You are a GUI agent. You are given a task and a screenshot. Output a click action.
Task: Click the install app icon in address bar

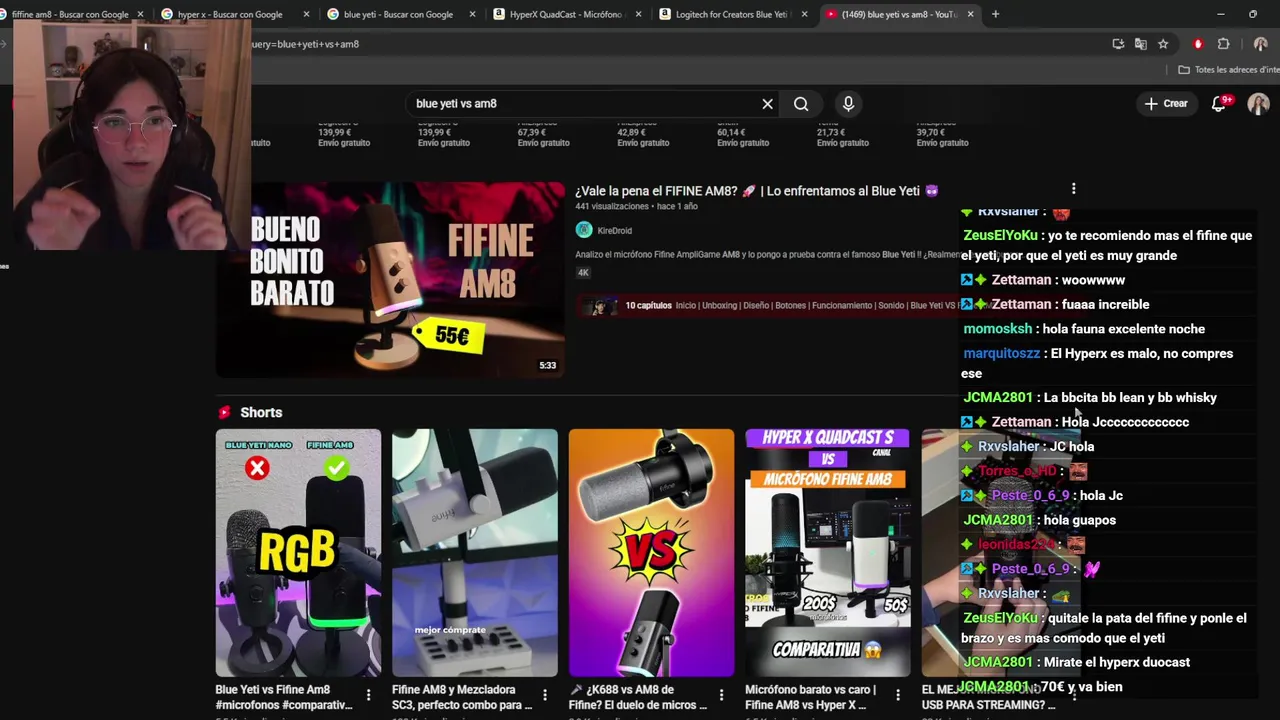pyautogui.click(x=1118, y=44)
